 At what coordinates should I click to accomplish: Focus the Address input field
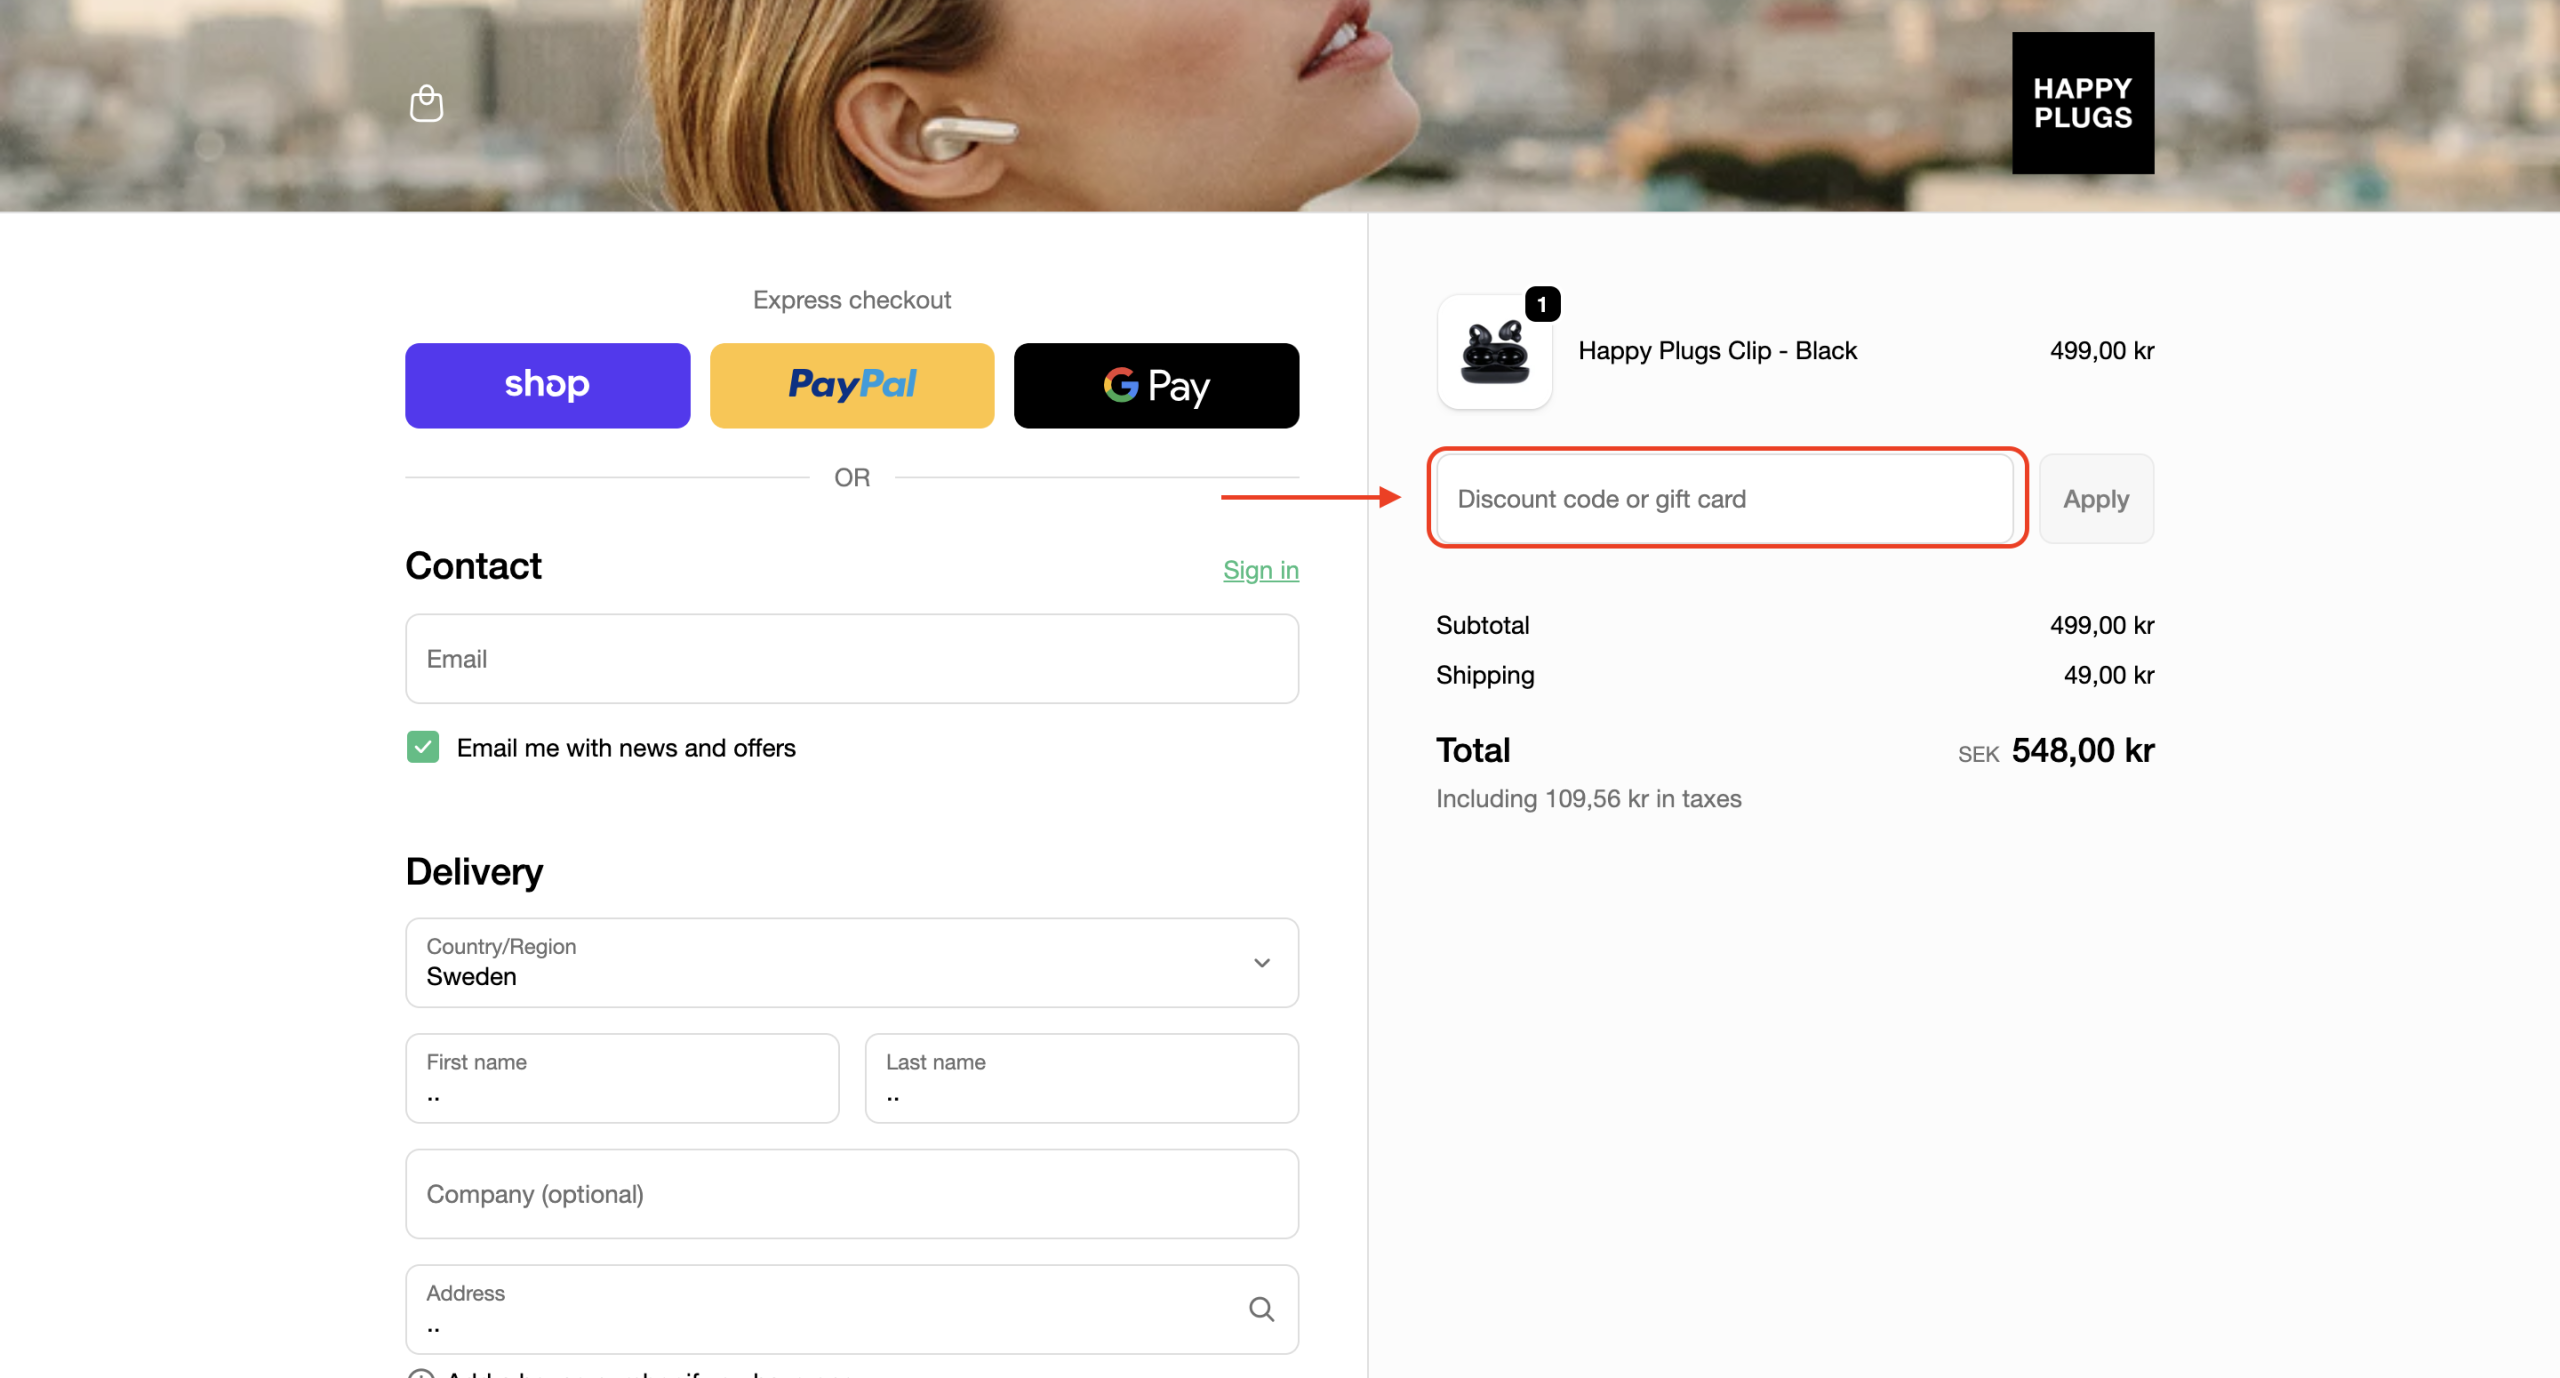[820, 1309]
